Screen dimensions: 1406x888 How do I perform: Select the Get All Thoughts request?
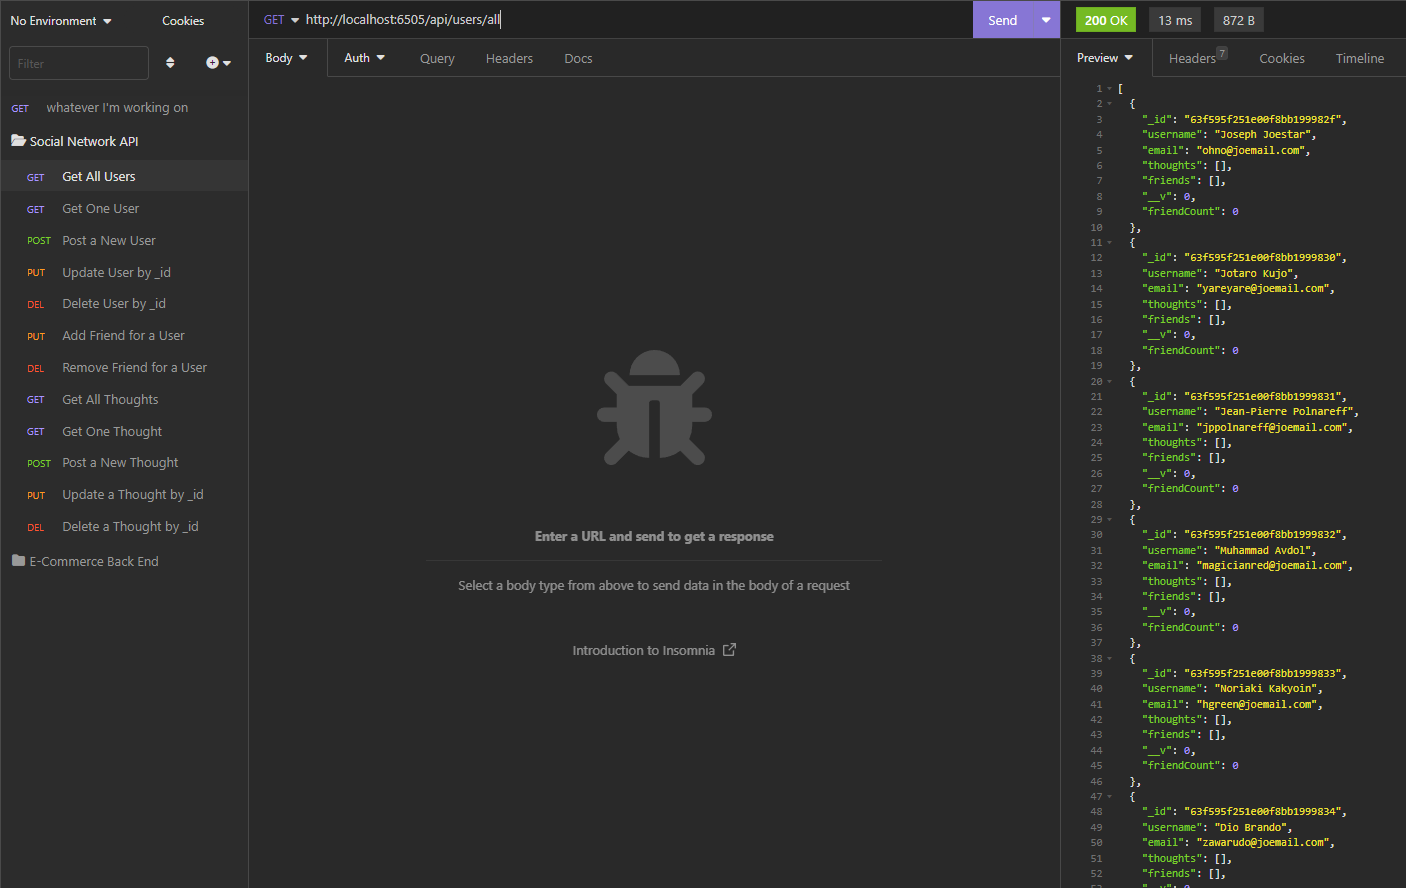(x=124, y=399)
